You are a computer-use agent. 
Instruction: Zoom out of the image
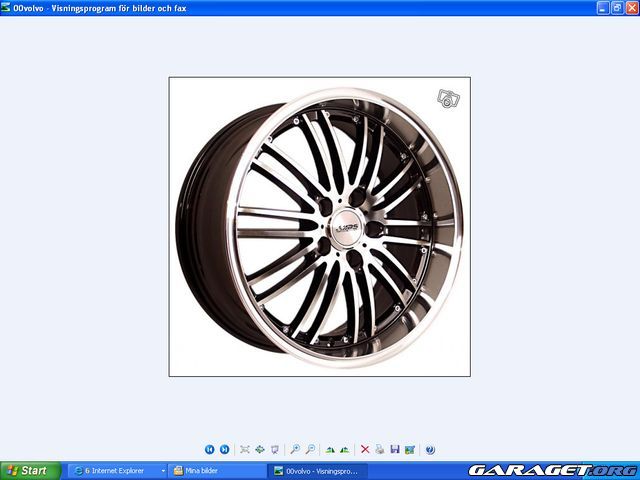(310, 449)
